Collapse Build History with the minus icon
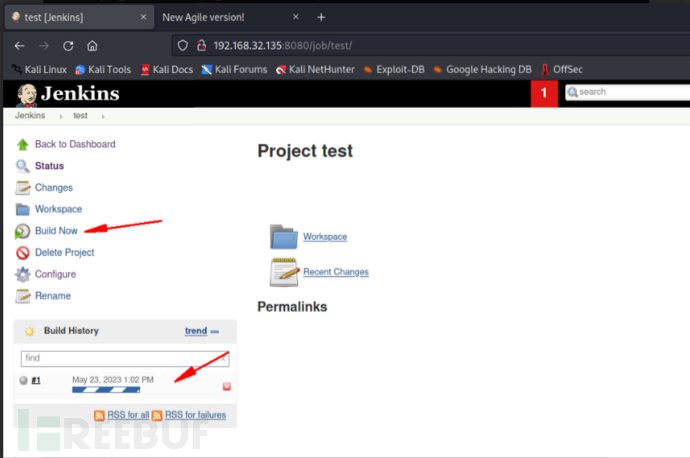 coord(215,331)
